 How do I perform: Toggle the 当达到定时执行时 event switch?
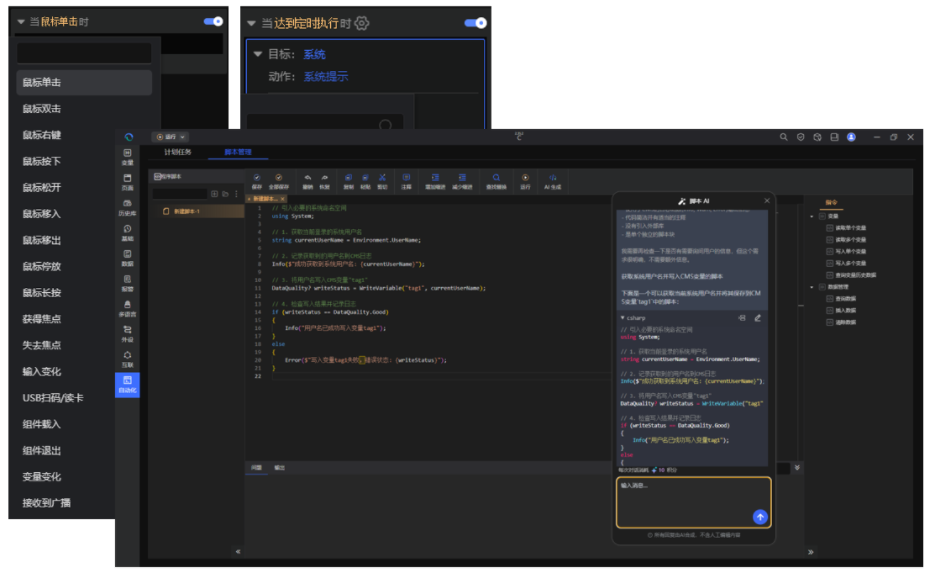click(475, 22)
